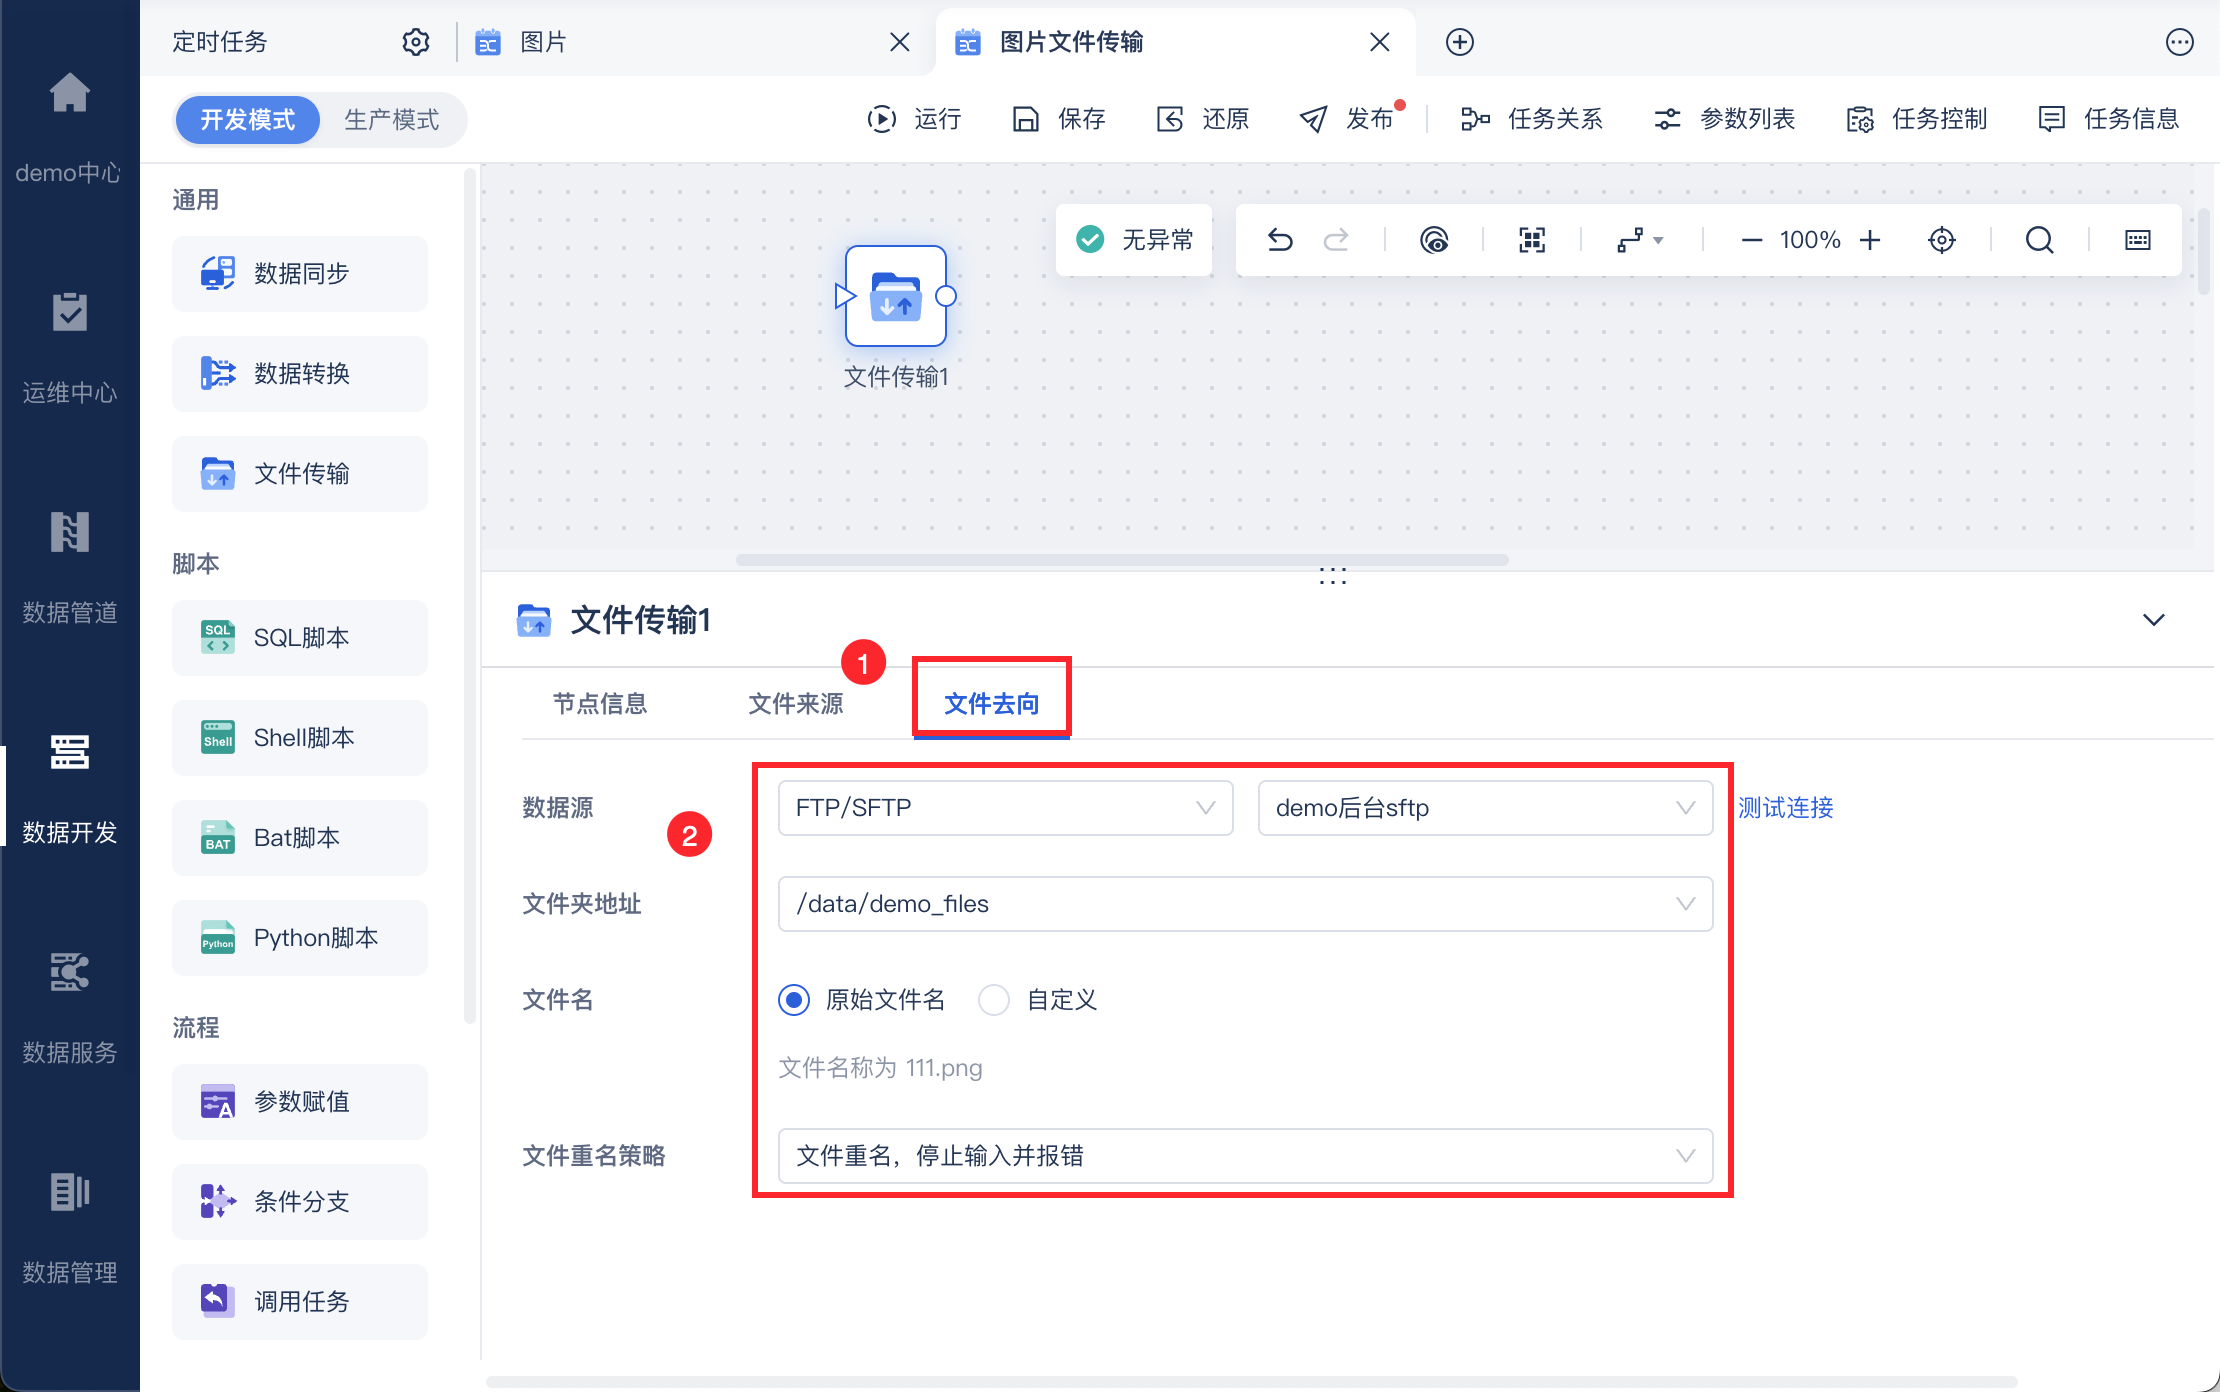Click the zoom-out minus icon
This screenshot has height=1392, width=2220.
pyautogui.click(x=1751, y=240)
